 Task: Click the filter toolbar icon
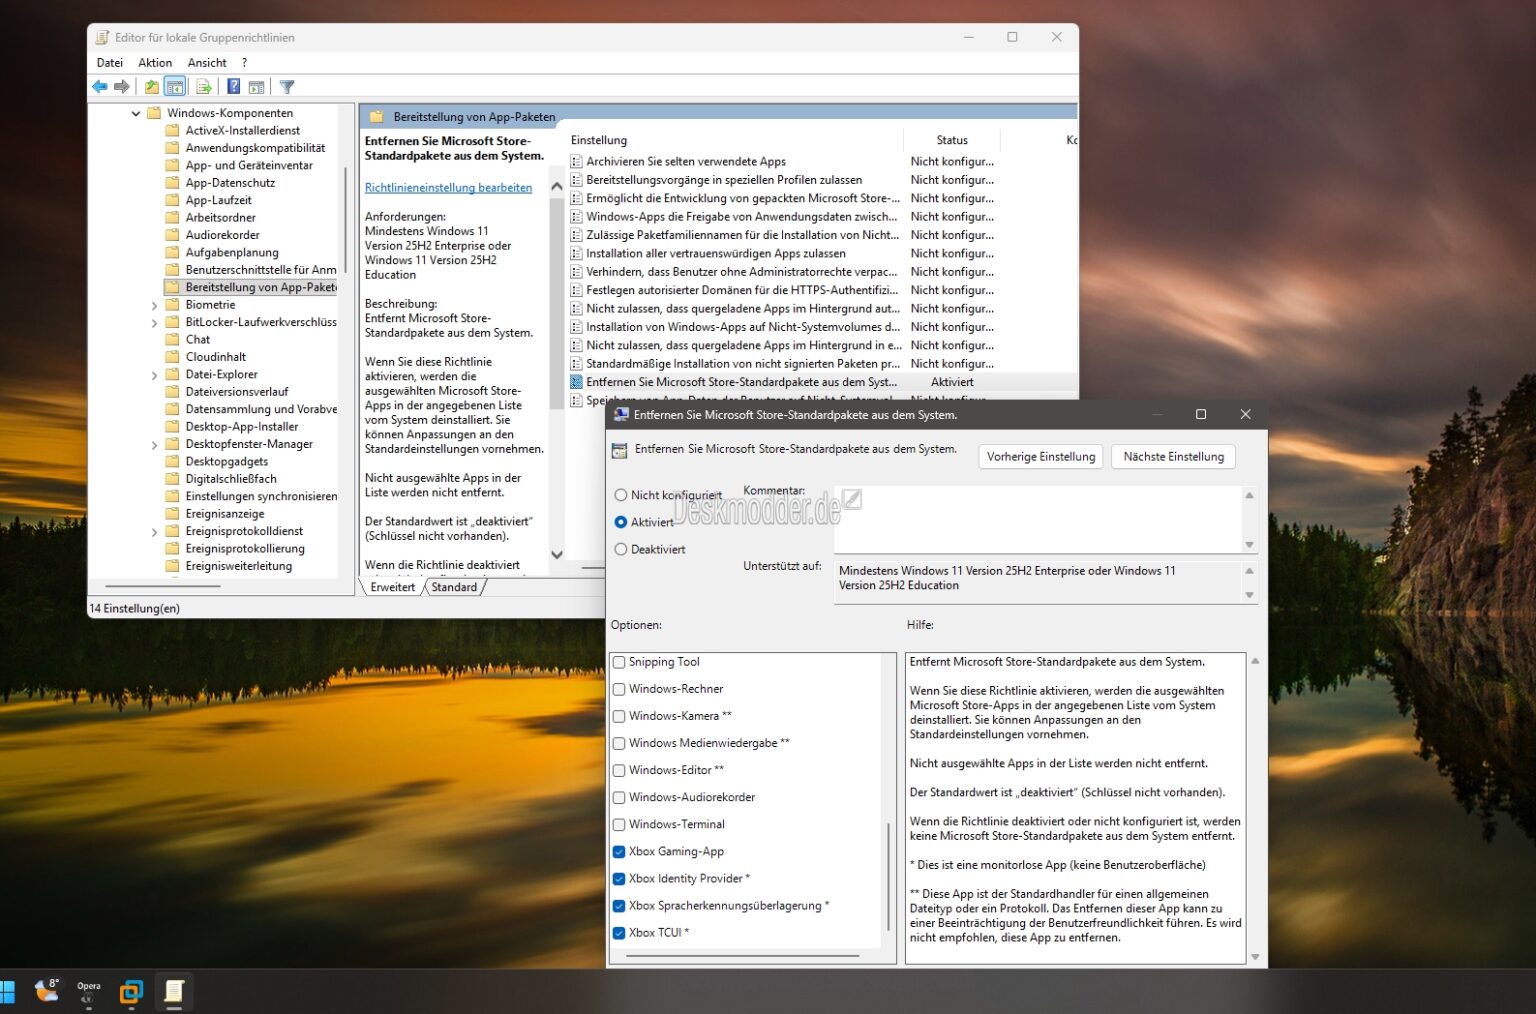coord(287,86)
